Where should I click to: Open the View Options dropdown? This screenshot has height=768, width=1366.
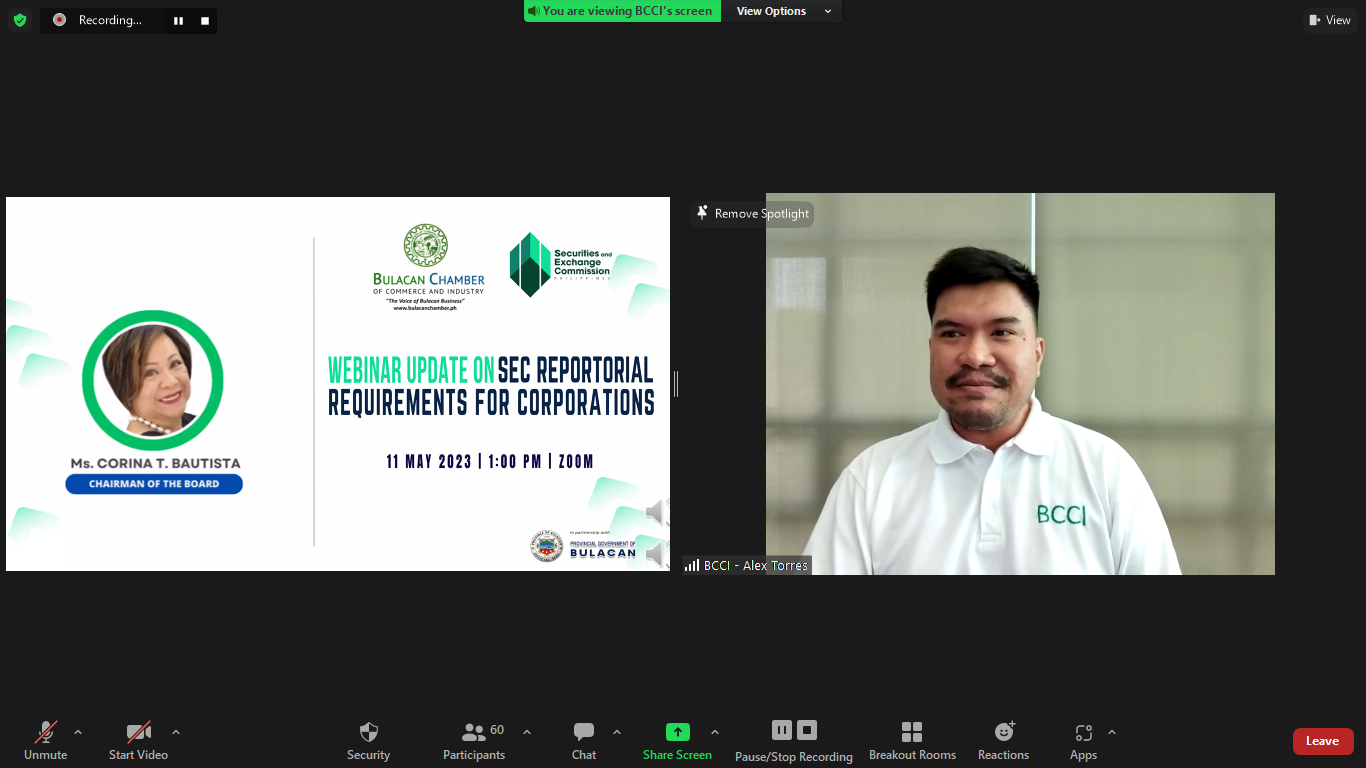pyautogui.click(x=783, y=11)
